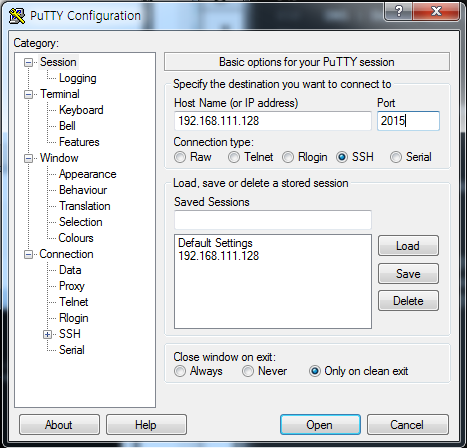Open the Translation settings category
Image resolution: width=467 pixels, height=448 pixels.
coord(85,206)
